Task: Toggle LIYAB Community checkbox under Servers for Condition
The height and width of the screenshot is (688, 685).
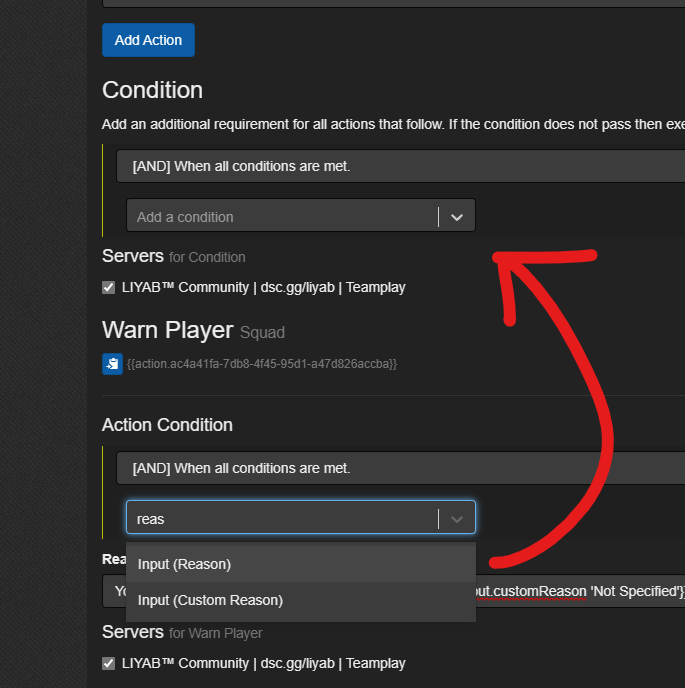Action: click(x=109, y=288)
